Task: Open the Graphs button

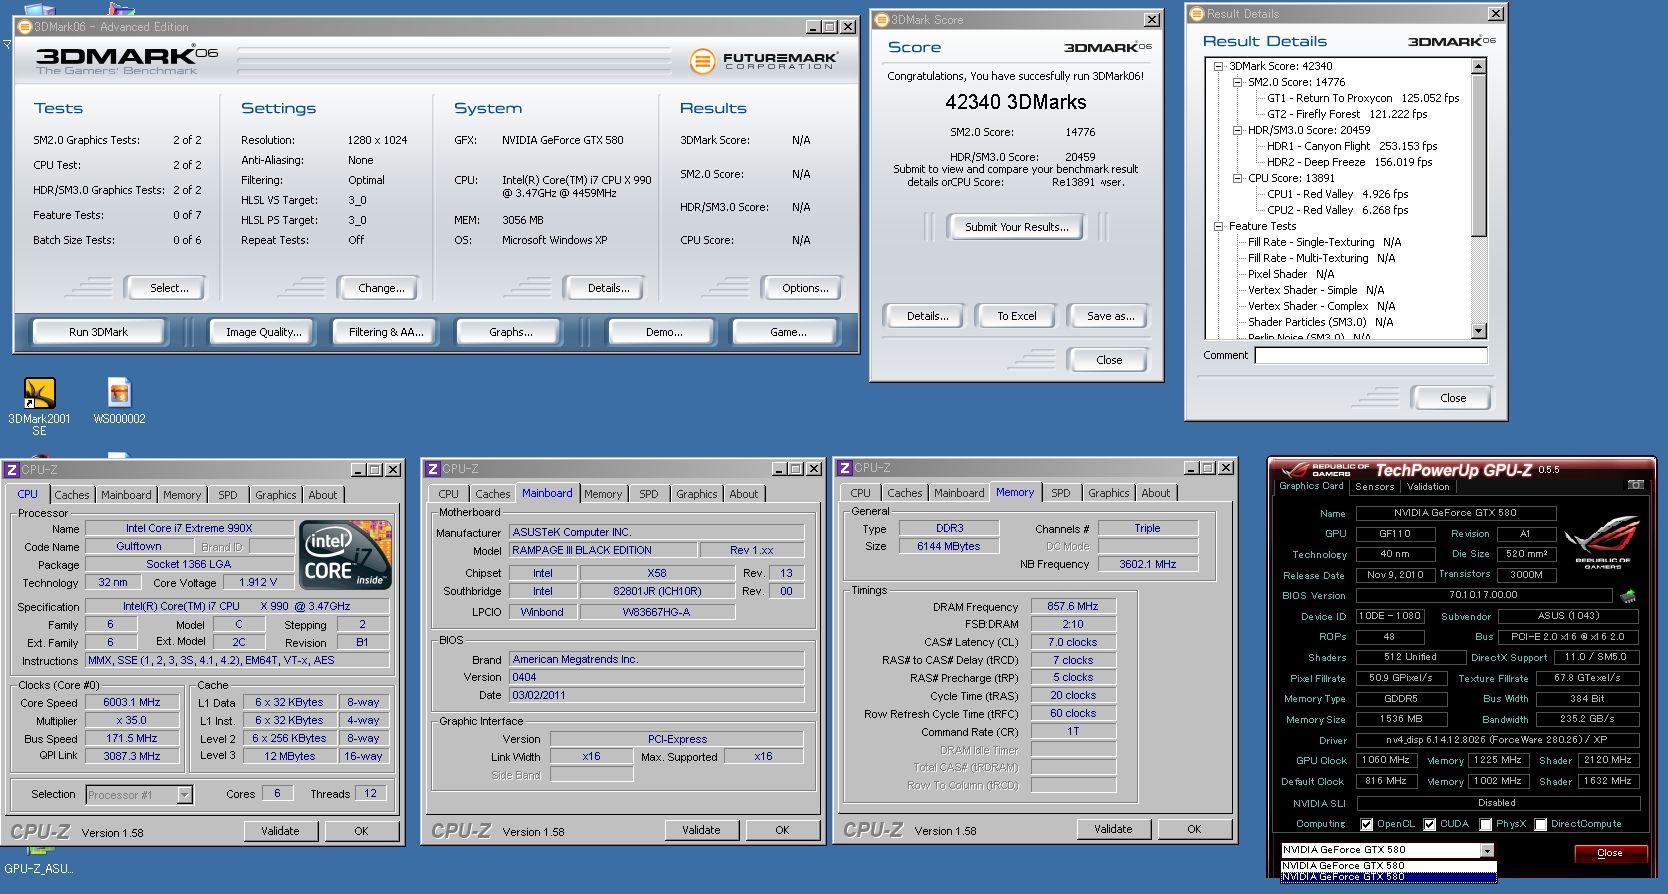Action: [510, 332]
